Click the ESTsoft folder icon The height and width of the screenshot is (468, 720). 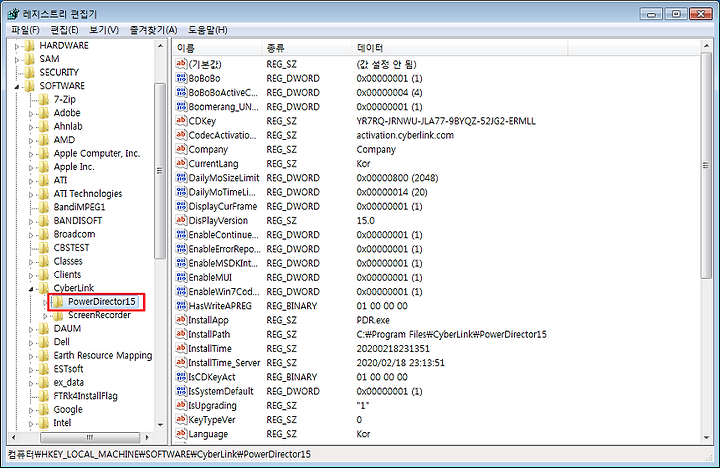pyautogui.click(x=44, y=369)
